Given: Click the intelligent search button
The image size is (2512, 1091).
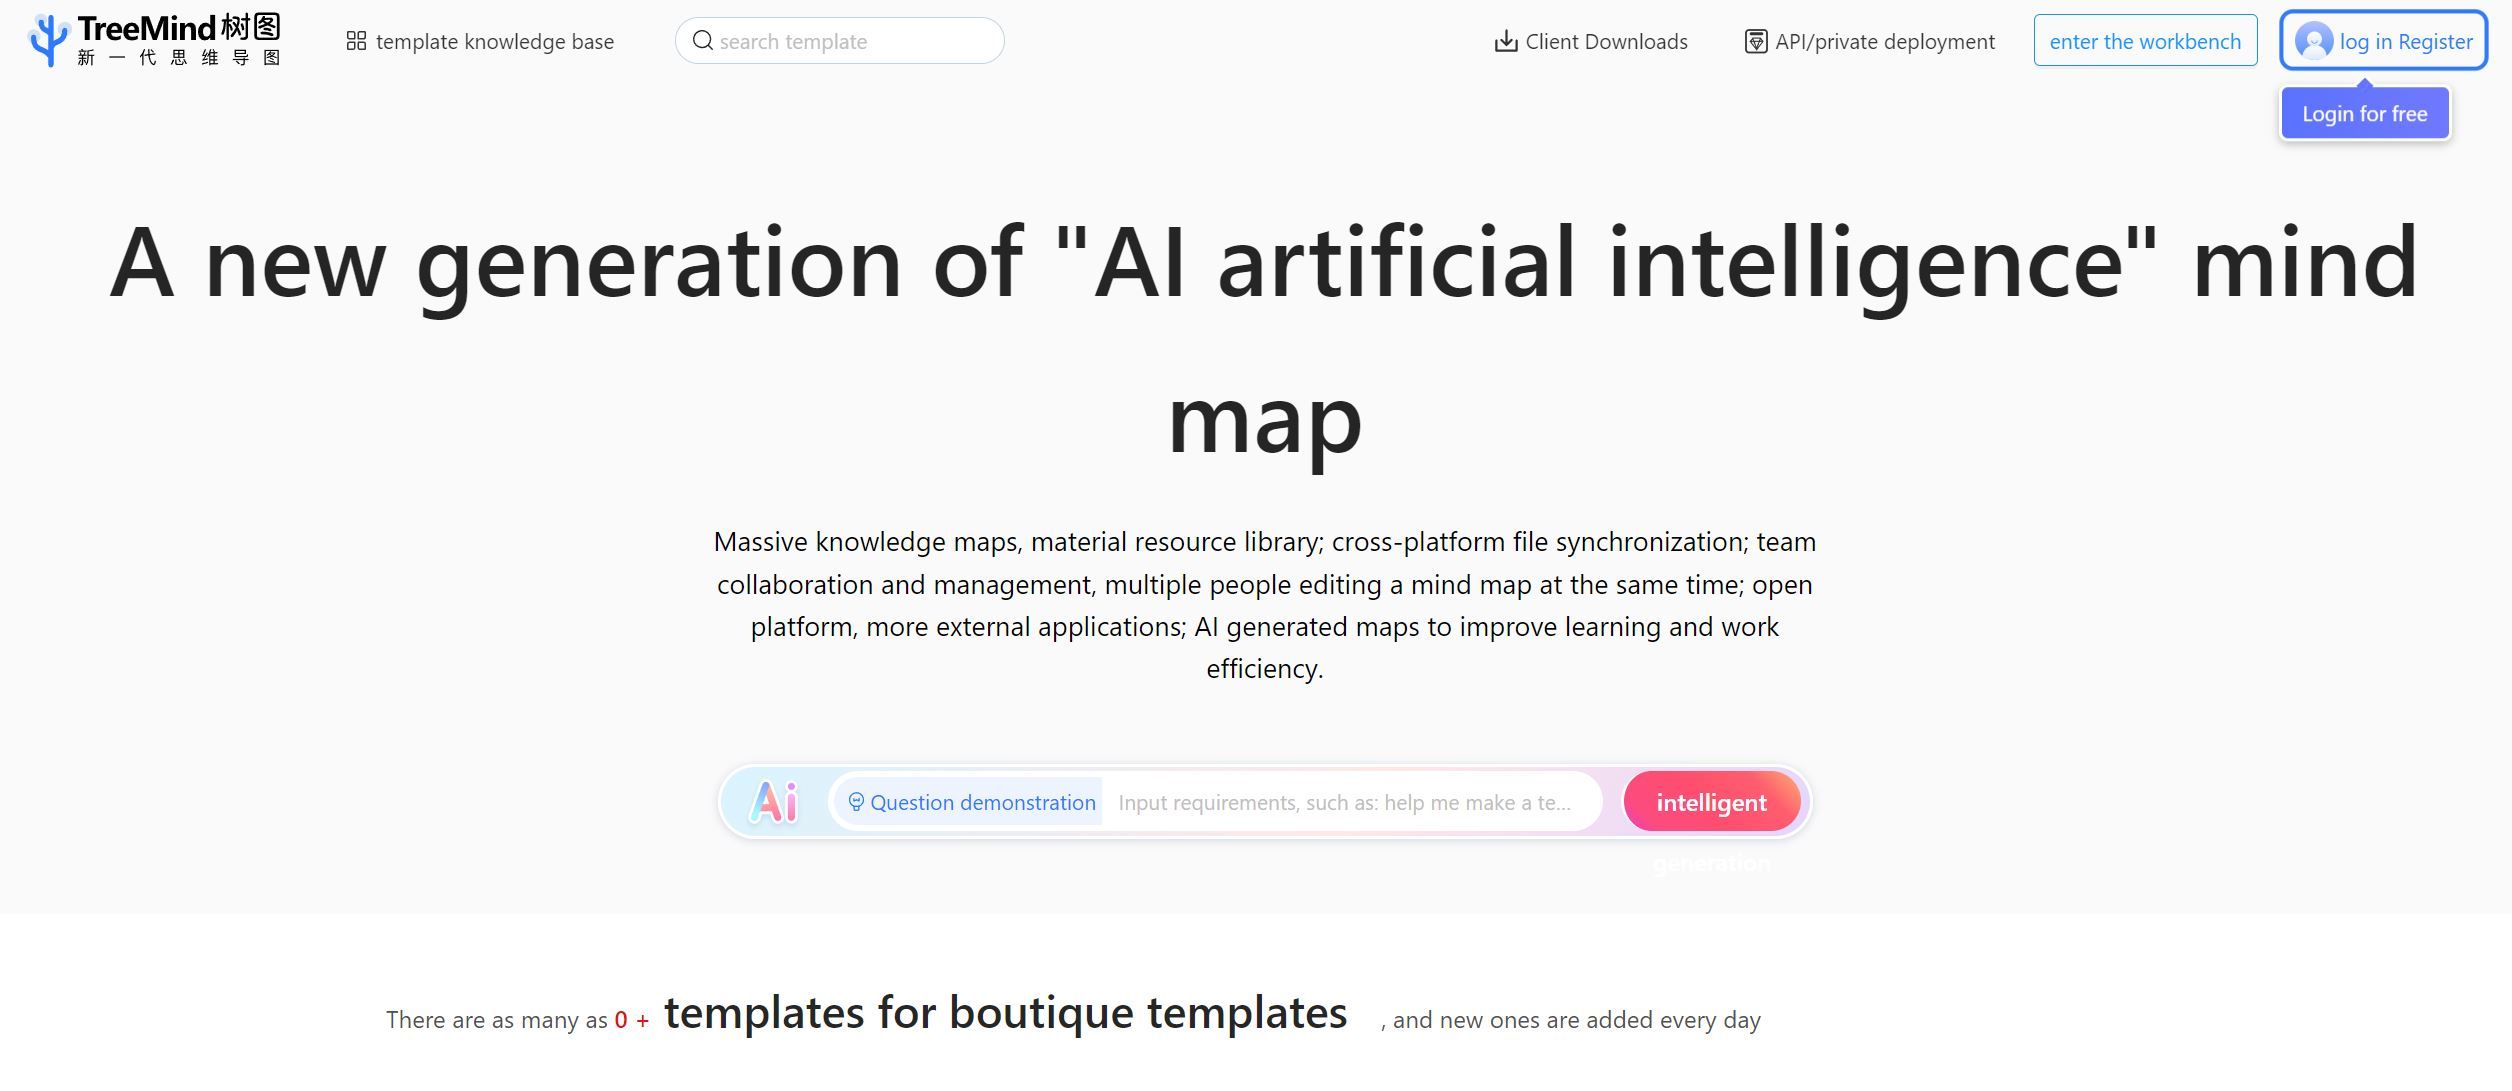Looking at the screenshot, I should (1711, 801).
